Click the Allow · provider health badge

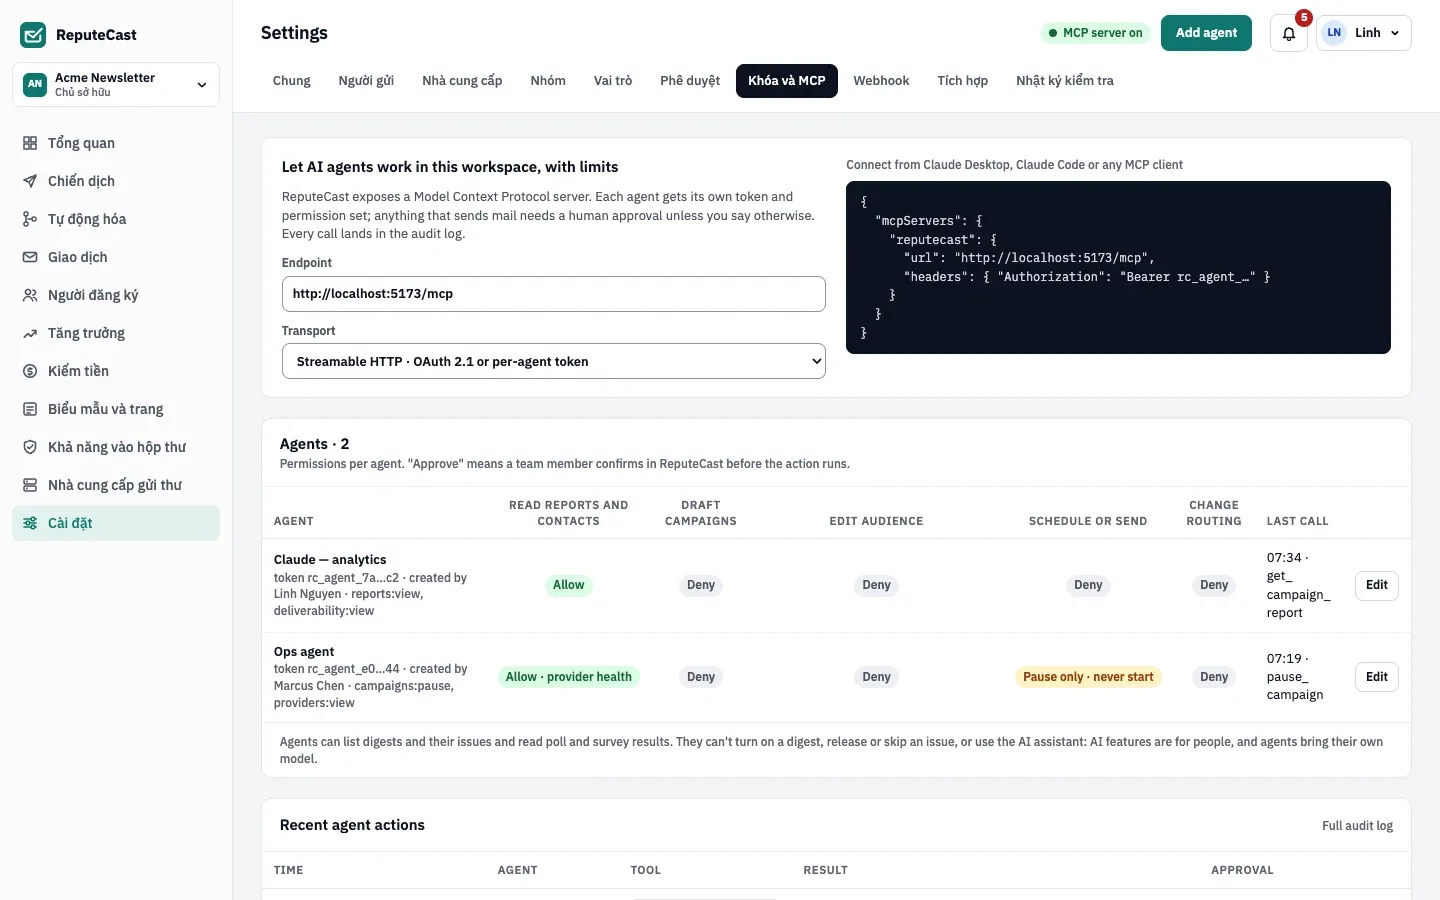(x=569, y=677)
